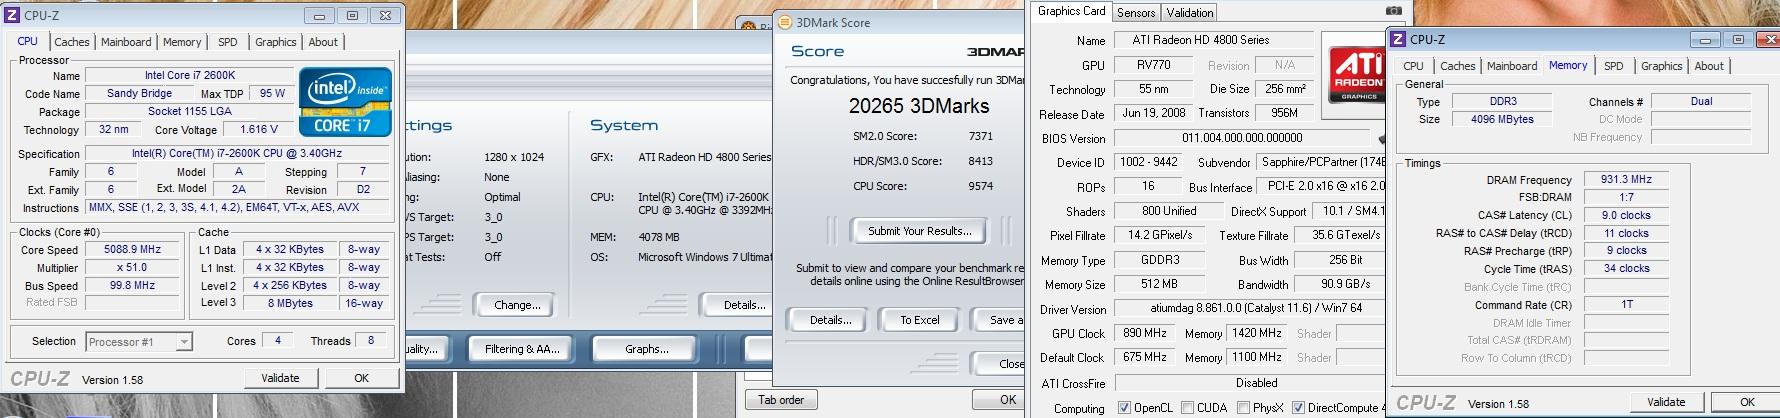Image resolution: width=1780 pixels, height=418 pixels.
Task: Click the 3DMark Score dialog title icon
Action: point(784,22)
